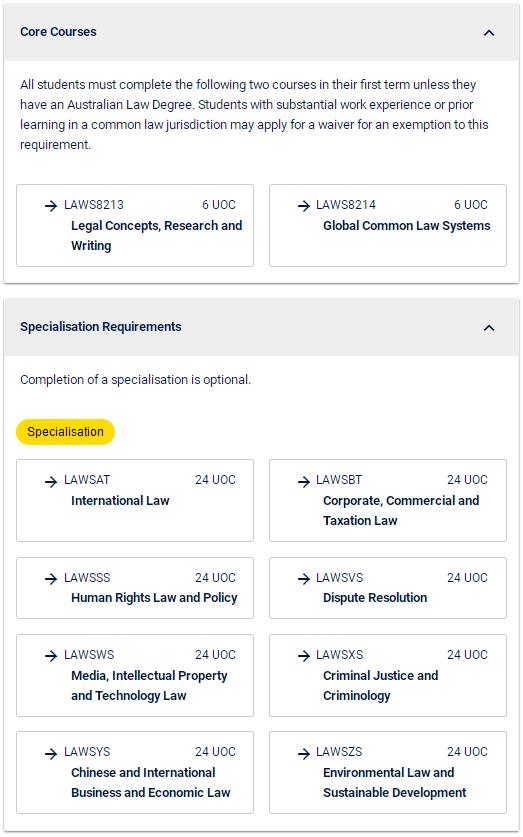Select the yellow Specialisation tag

(65, 432)
